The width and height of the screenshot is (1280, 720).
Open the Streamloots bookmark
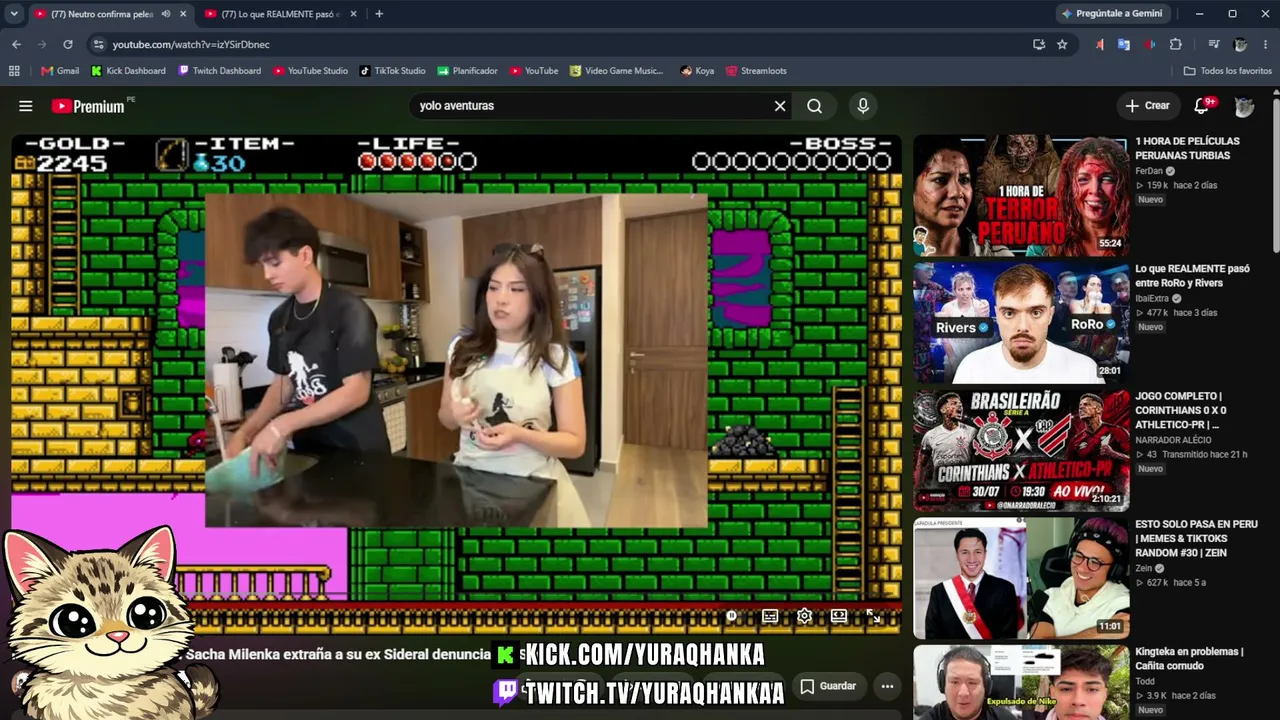click(x=756, y=71)
